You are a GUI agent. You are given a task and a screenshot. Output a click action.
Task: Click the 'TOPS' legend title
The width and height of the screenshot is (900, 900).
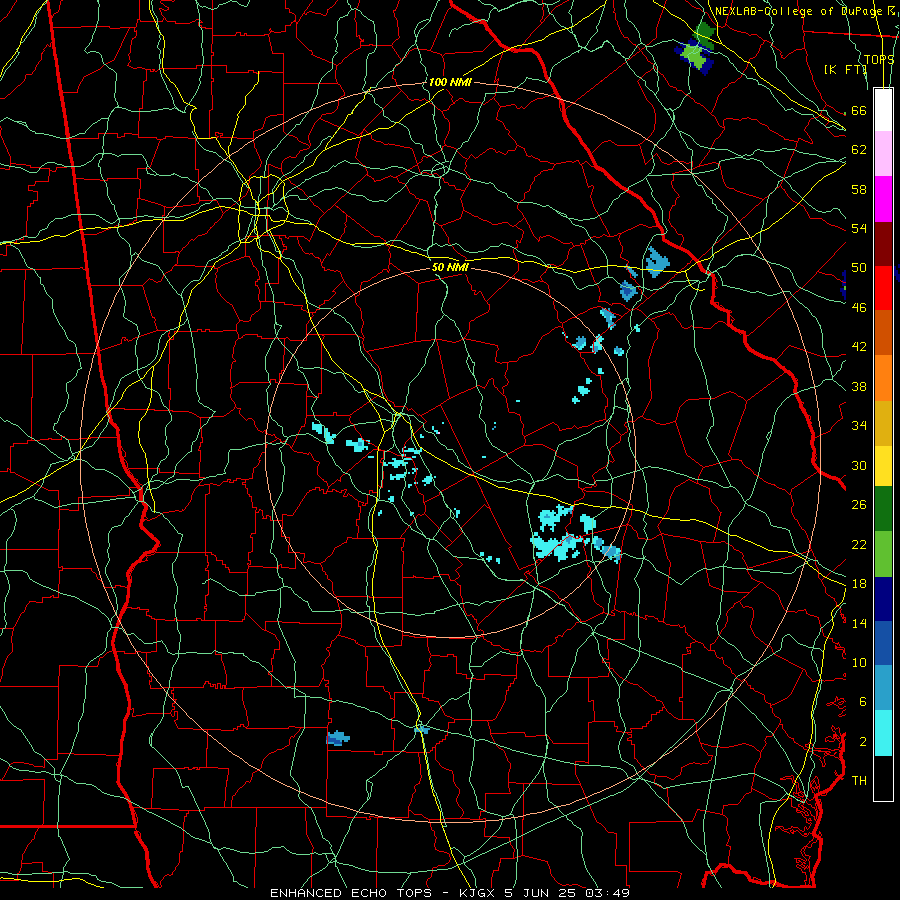(x=879, y=59)
